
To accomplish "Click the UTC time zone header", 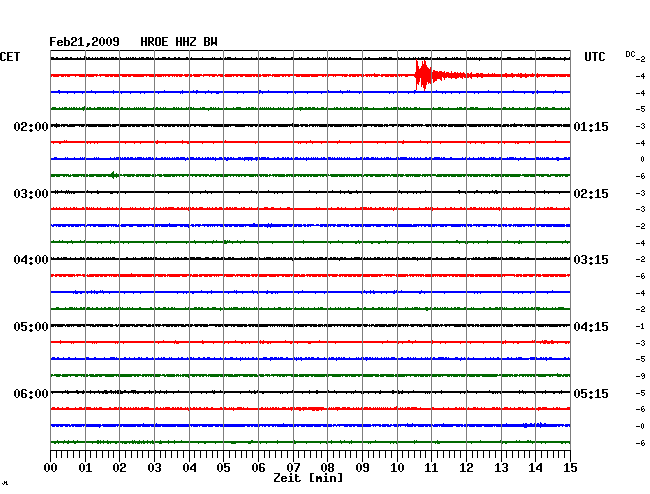I will 594,57.
